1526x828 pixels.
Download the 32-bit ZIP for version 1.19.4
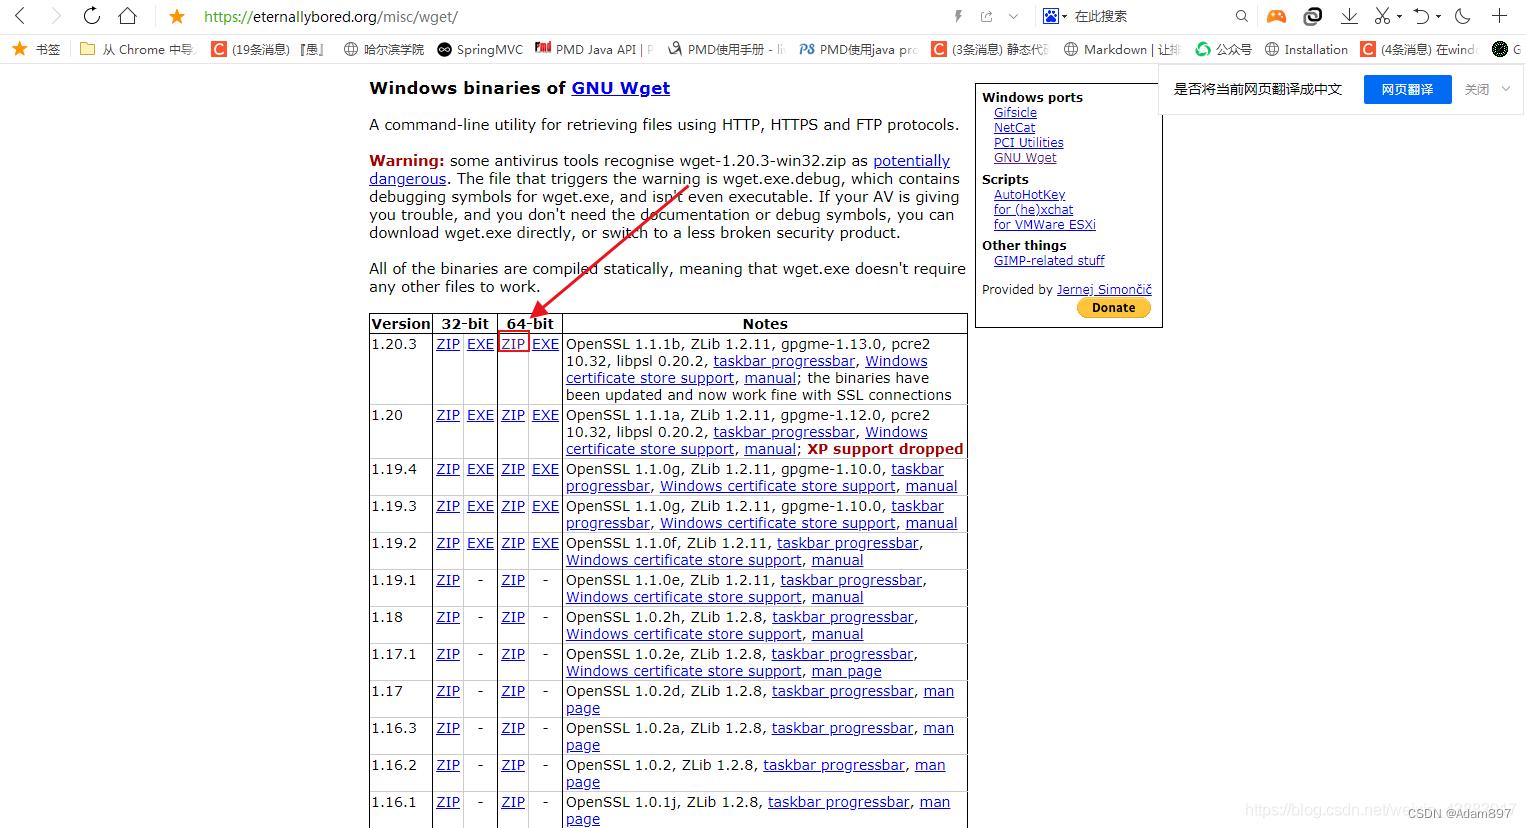click(x=448, y=469)
